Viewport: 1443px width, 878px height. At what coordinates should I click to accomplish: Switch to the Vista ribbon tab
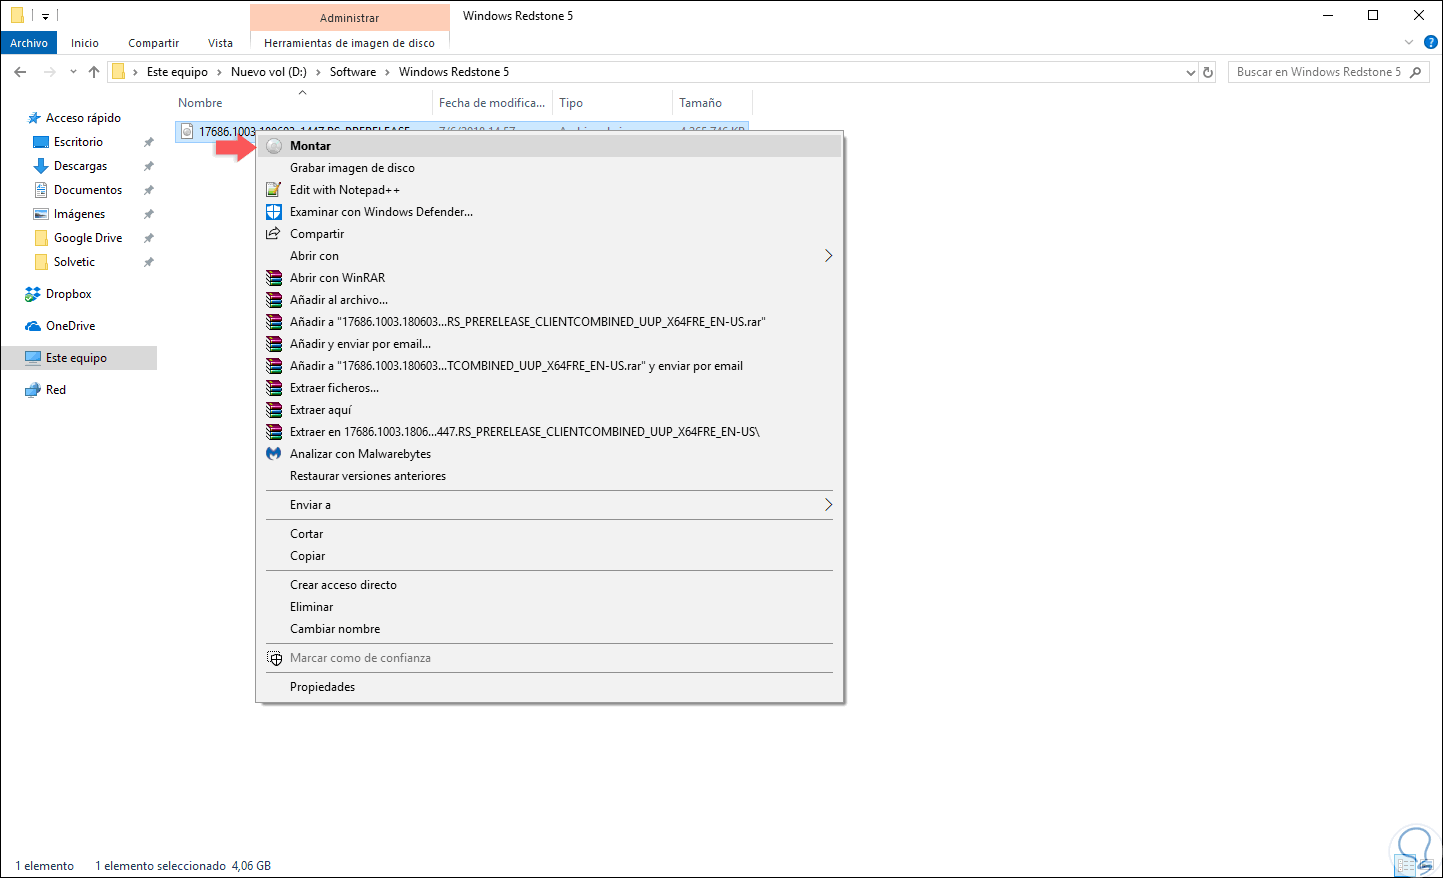click(x=220, y=43)
